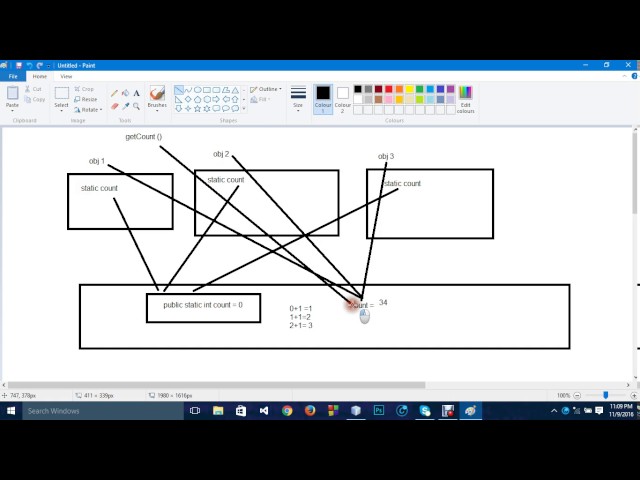The width and height of the screenshot is (640, 480).
Task: Choose the Right-angled triangle shape
Action: tap(178, 99)
